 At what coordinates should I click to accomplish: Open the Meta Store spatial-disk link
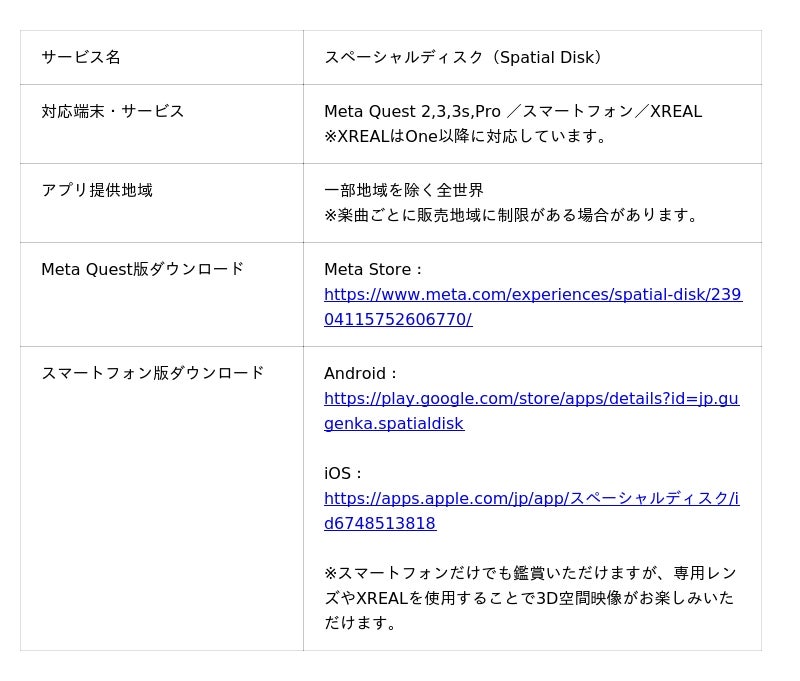(x=532, y=295)
